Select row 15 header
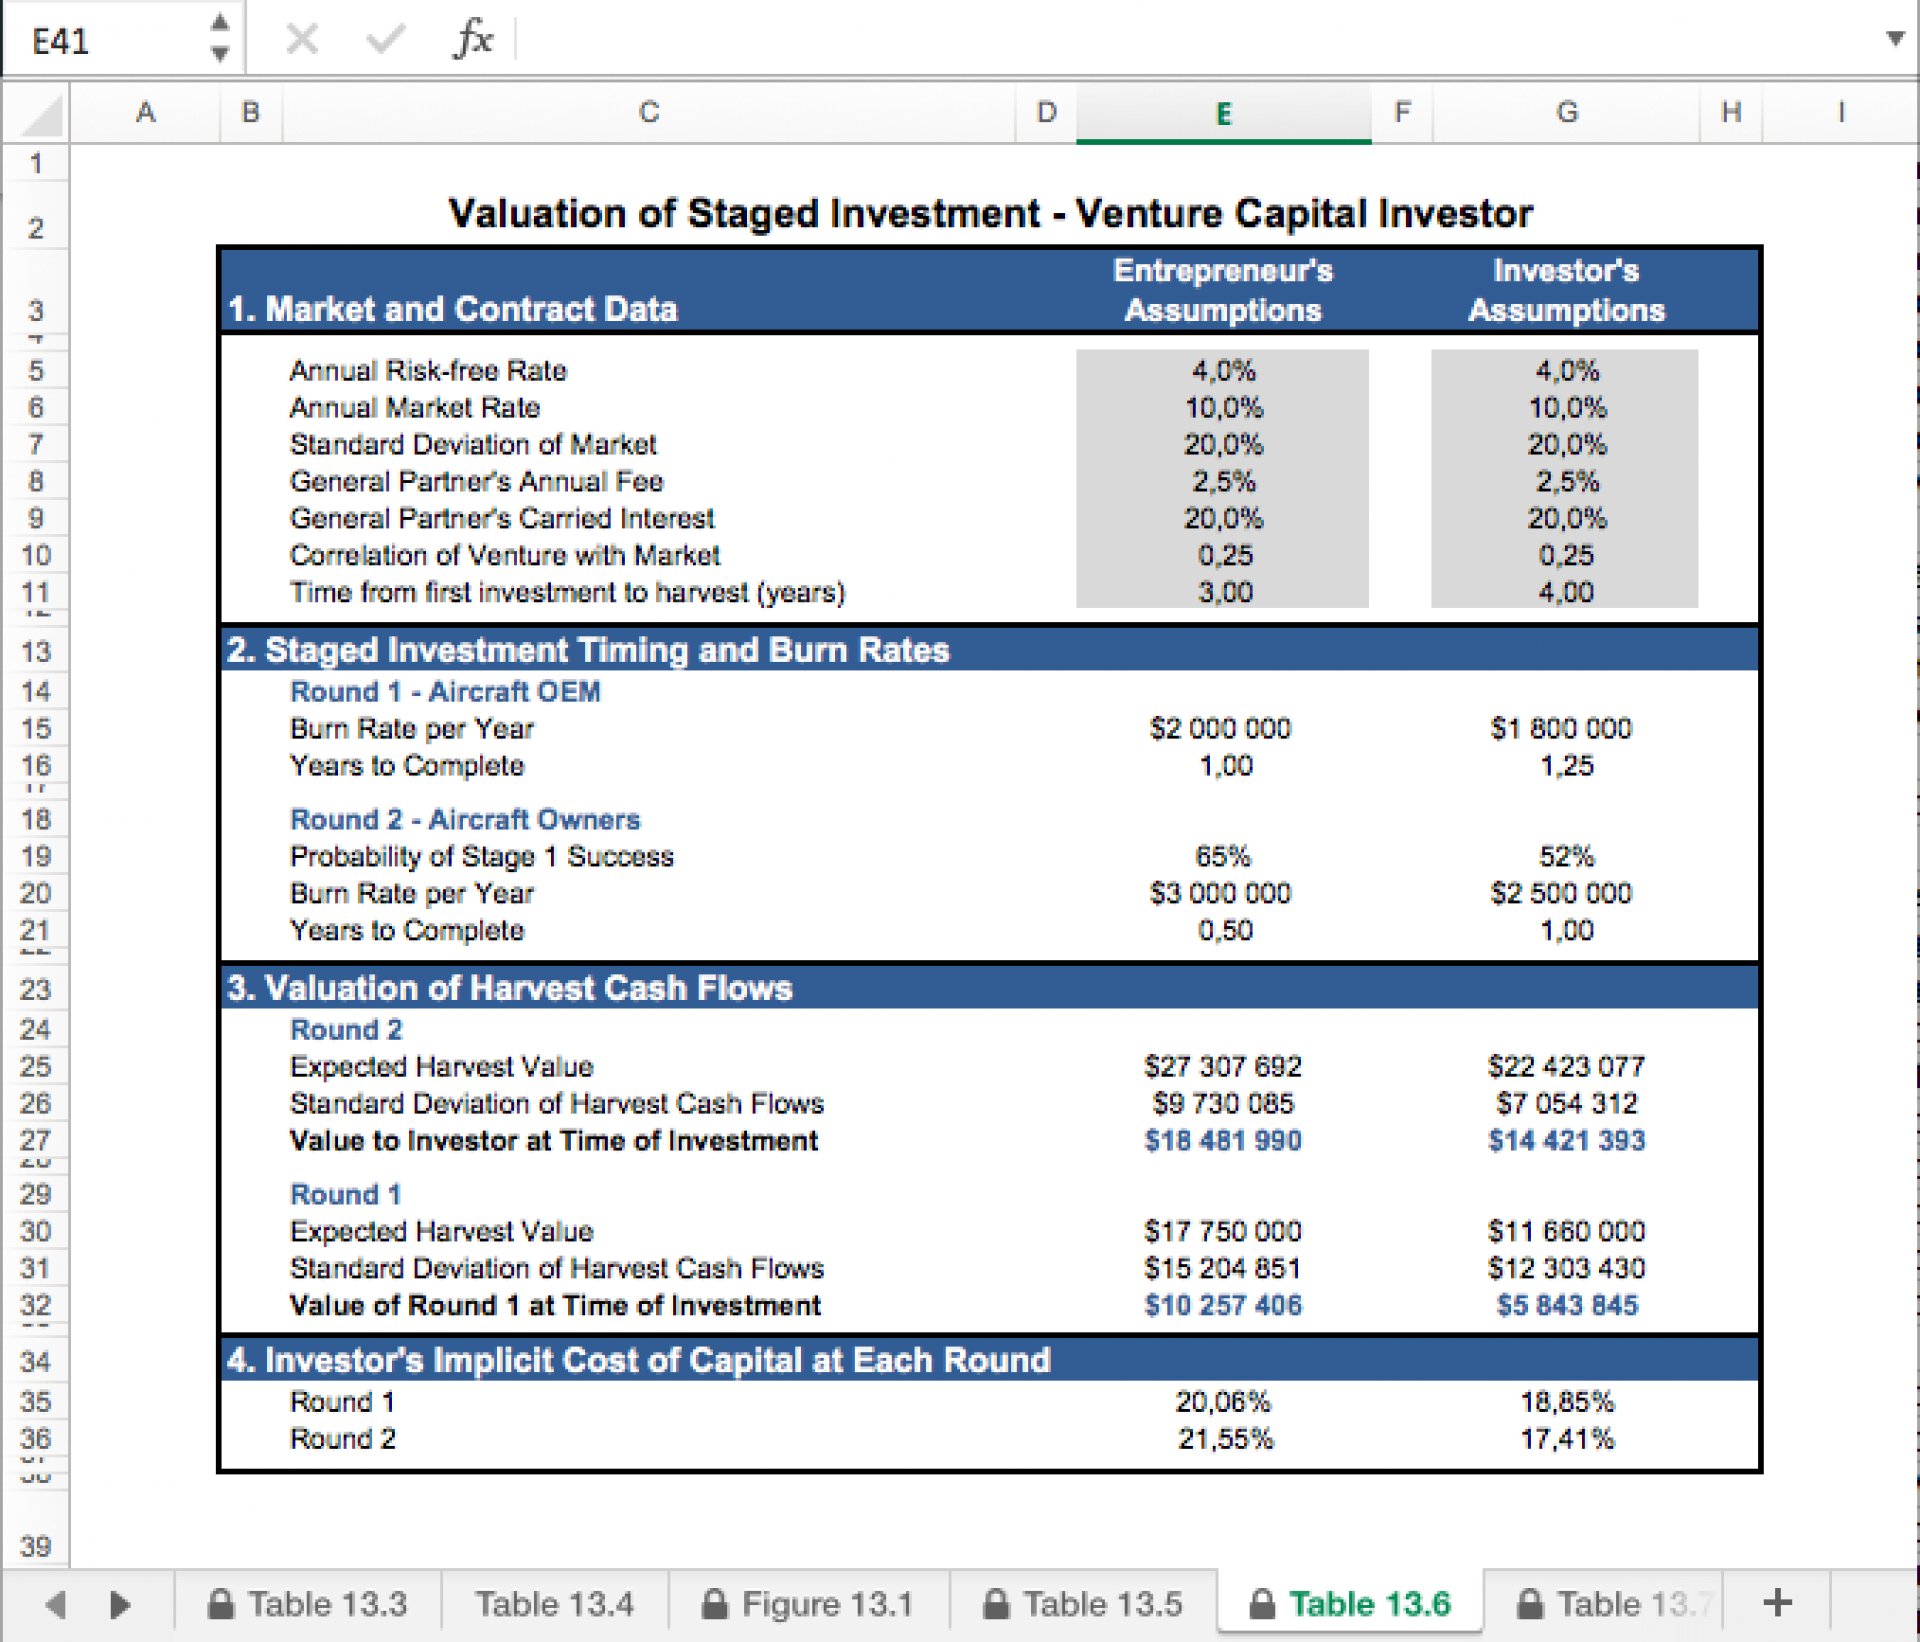This screenshot has height=1642, width=1920. coord(36,728)
